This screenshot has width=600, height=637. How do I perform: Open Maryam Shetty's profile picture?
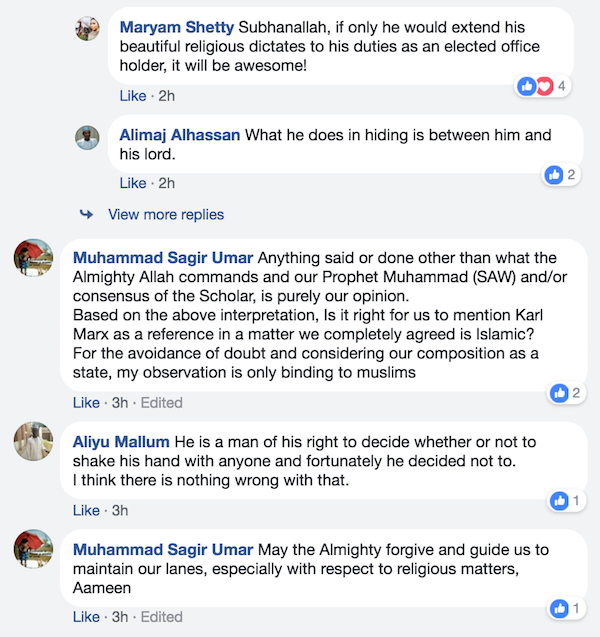87,28
